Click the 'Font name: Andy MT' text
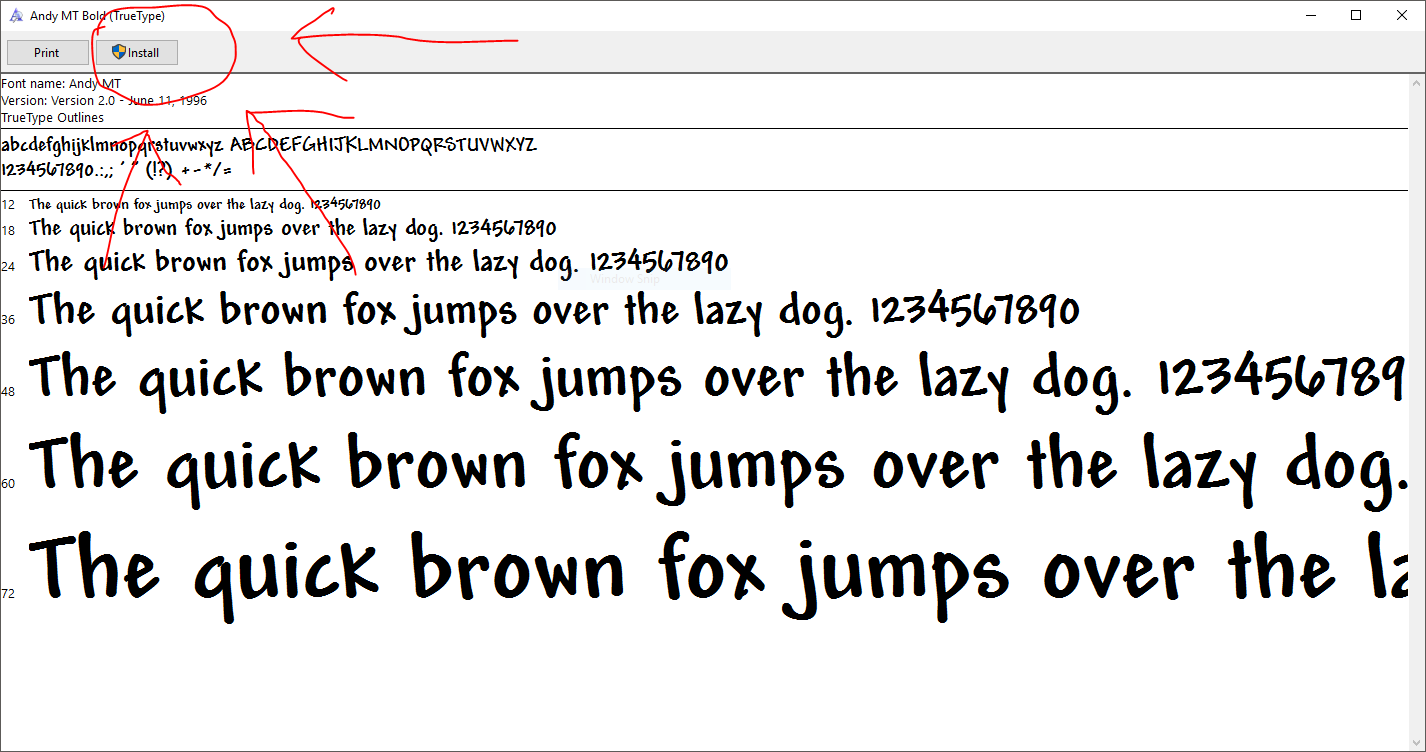1426x752 pixels. [x=61, y=84]
